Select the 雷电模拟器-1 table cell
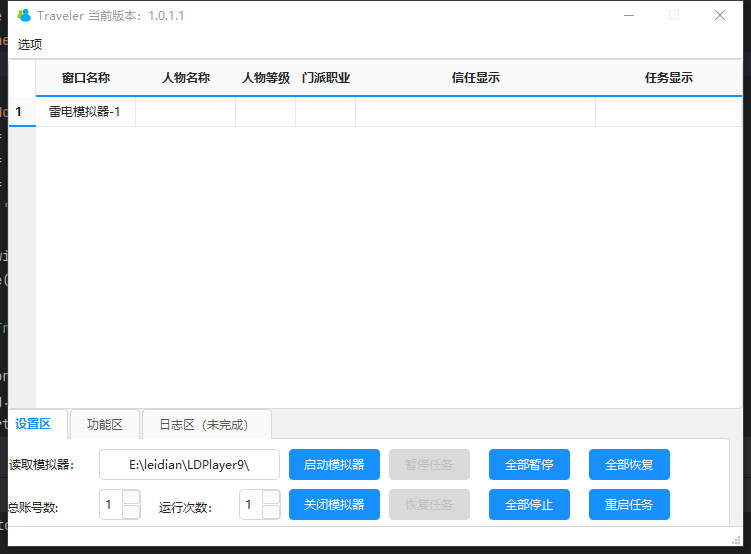This screenshot has width=751, height=554. pyautogui.click(x=86, y=112)
